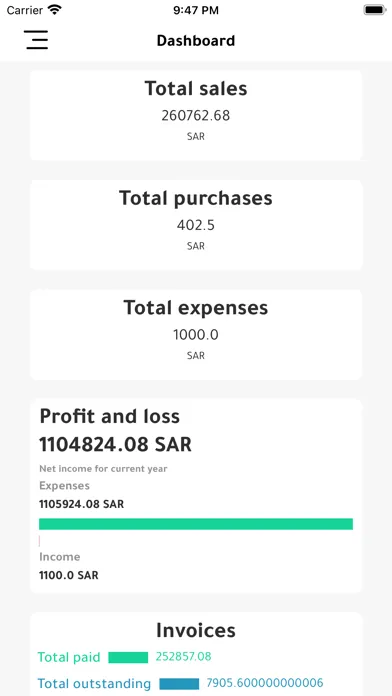
Task: Tap the 1000.0 expenses value
Action: pos(196,335)
